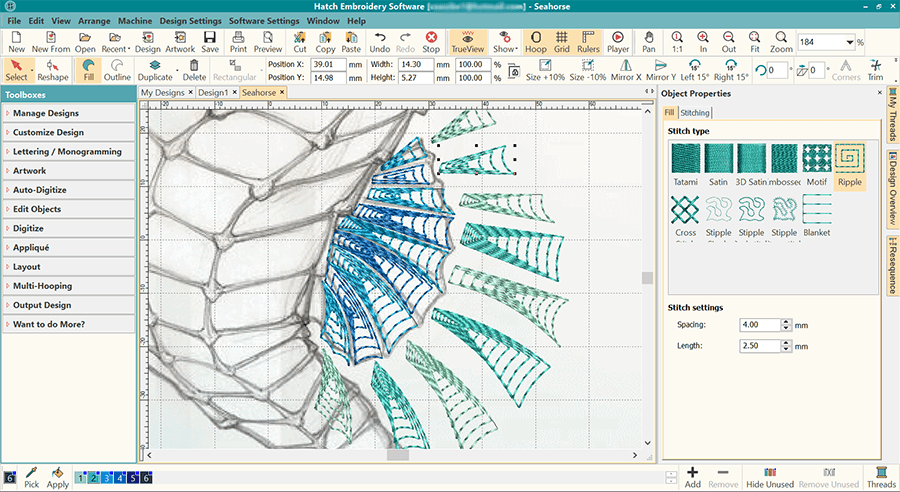Click the Spacing value field

tap(758, 325)
